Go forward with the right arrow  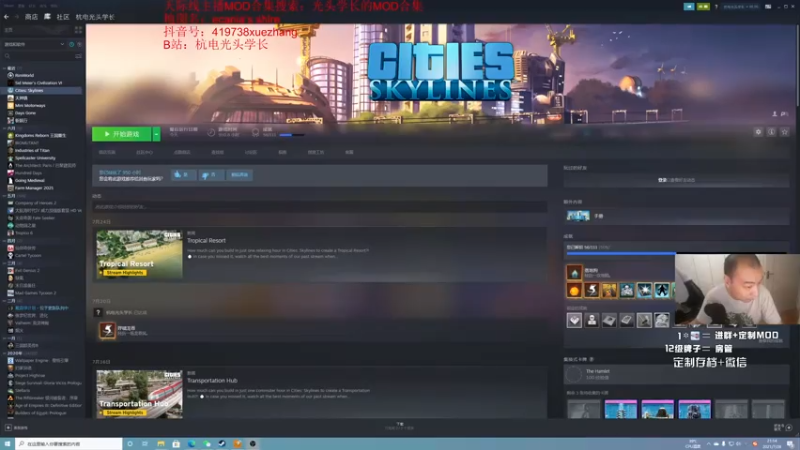[16, 17]
